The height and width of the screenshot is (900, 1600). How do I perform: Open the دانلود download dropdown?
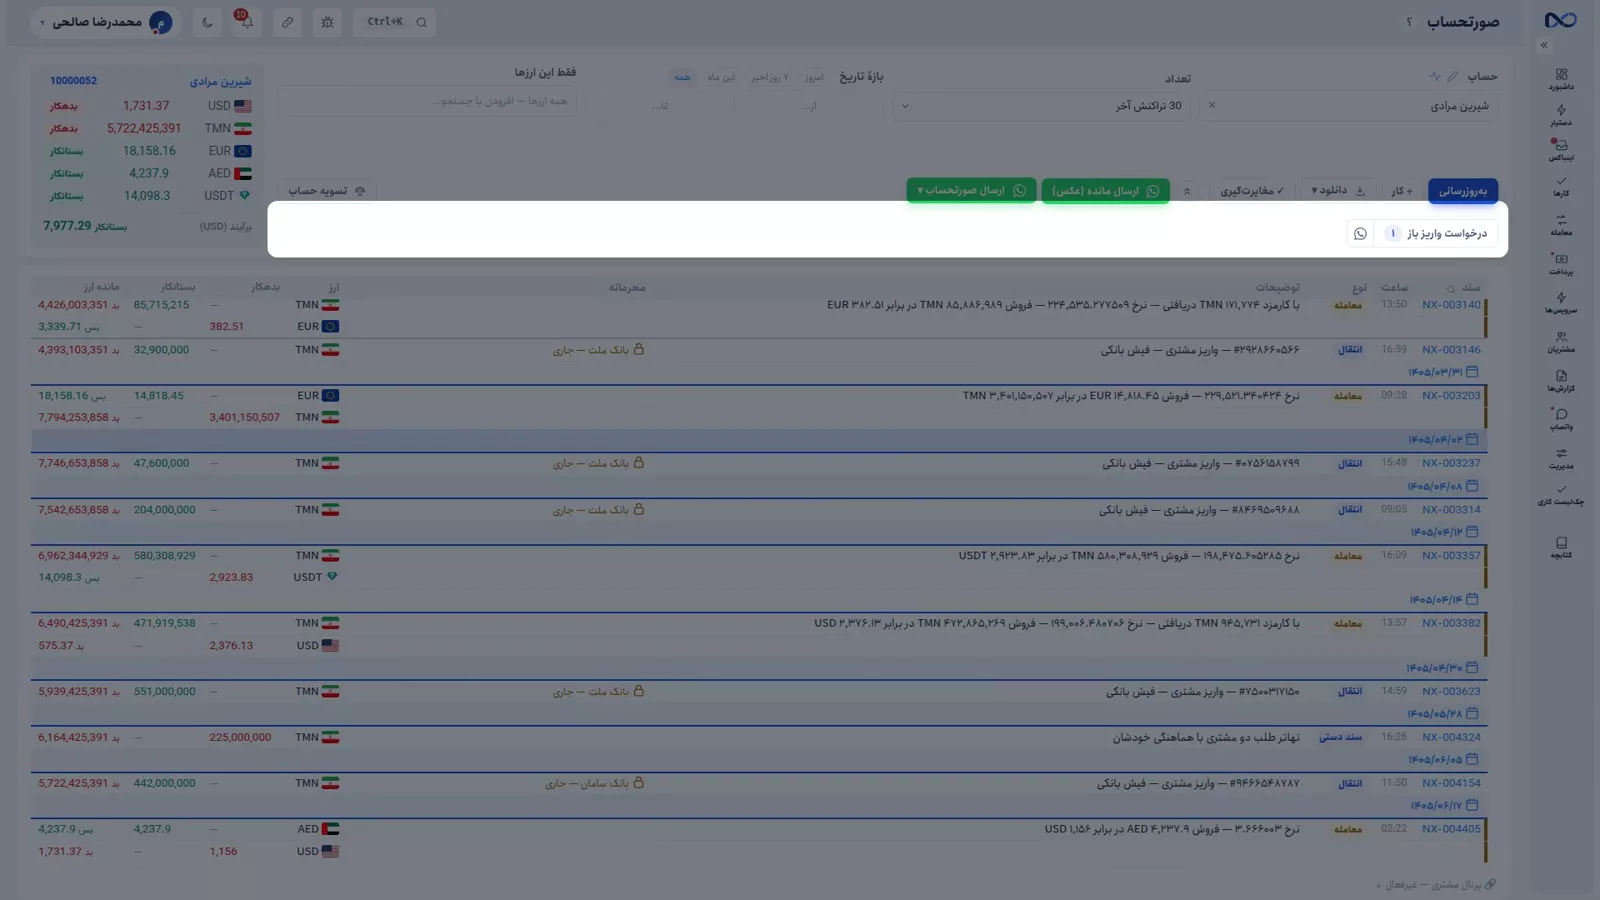[x=1338, y=190]
